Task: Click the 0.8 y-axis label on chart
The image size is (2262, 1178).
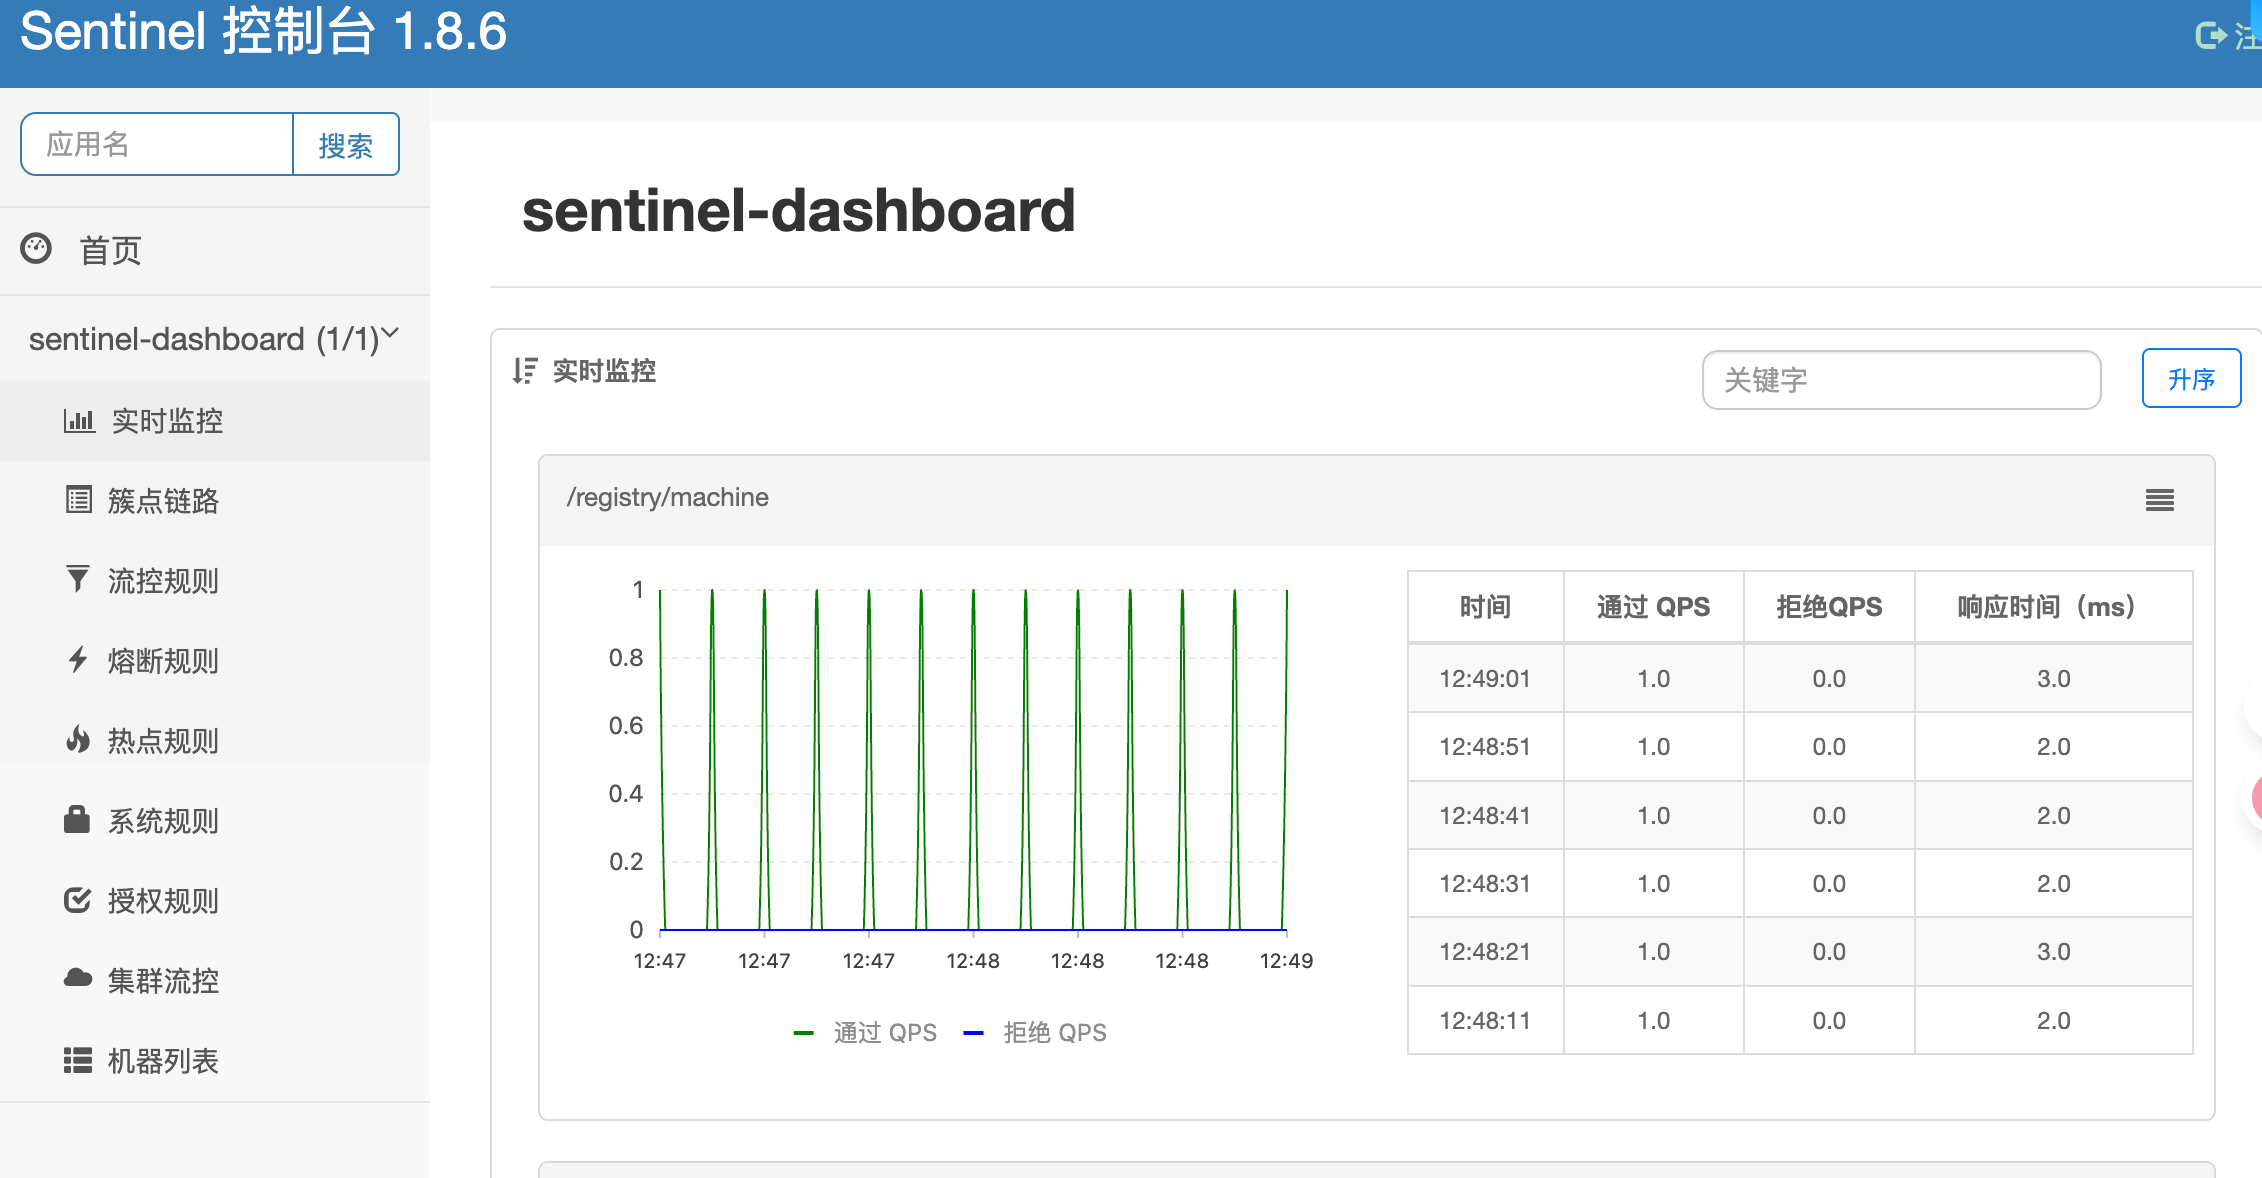Action: click(626, 658)
